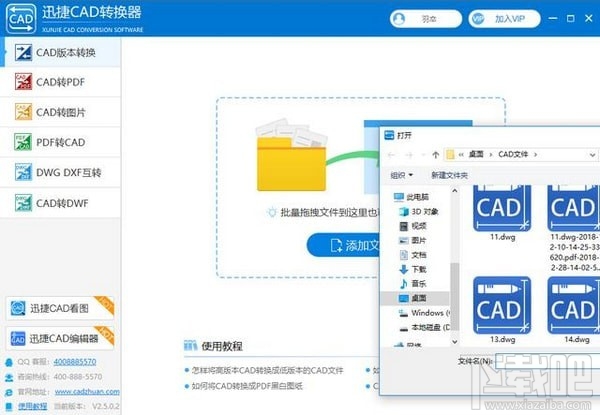The width and height of the screenshot is (600, 415).
Task: Click the folder illustration in the drop area
Action: click(291, 156)
